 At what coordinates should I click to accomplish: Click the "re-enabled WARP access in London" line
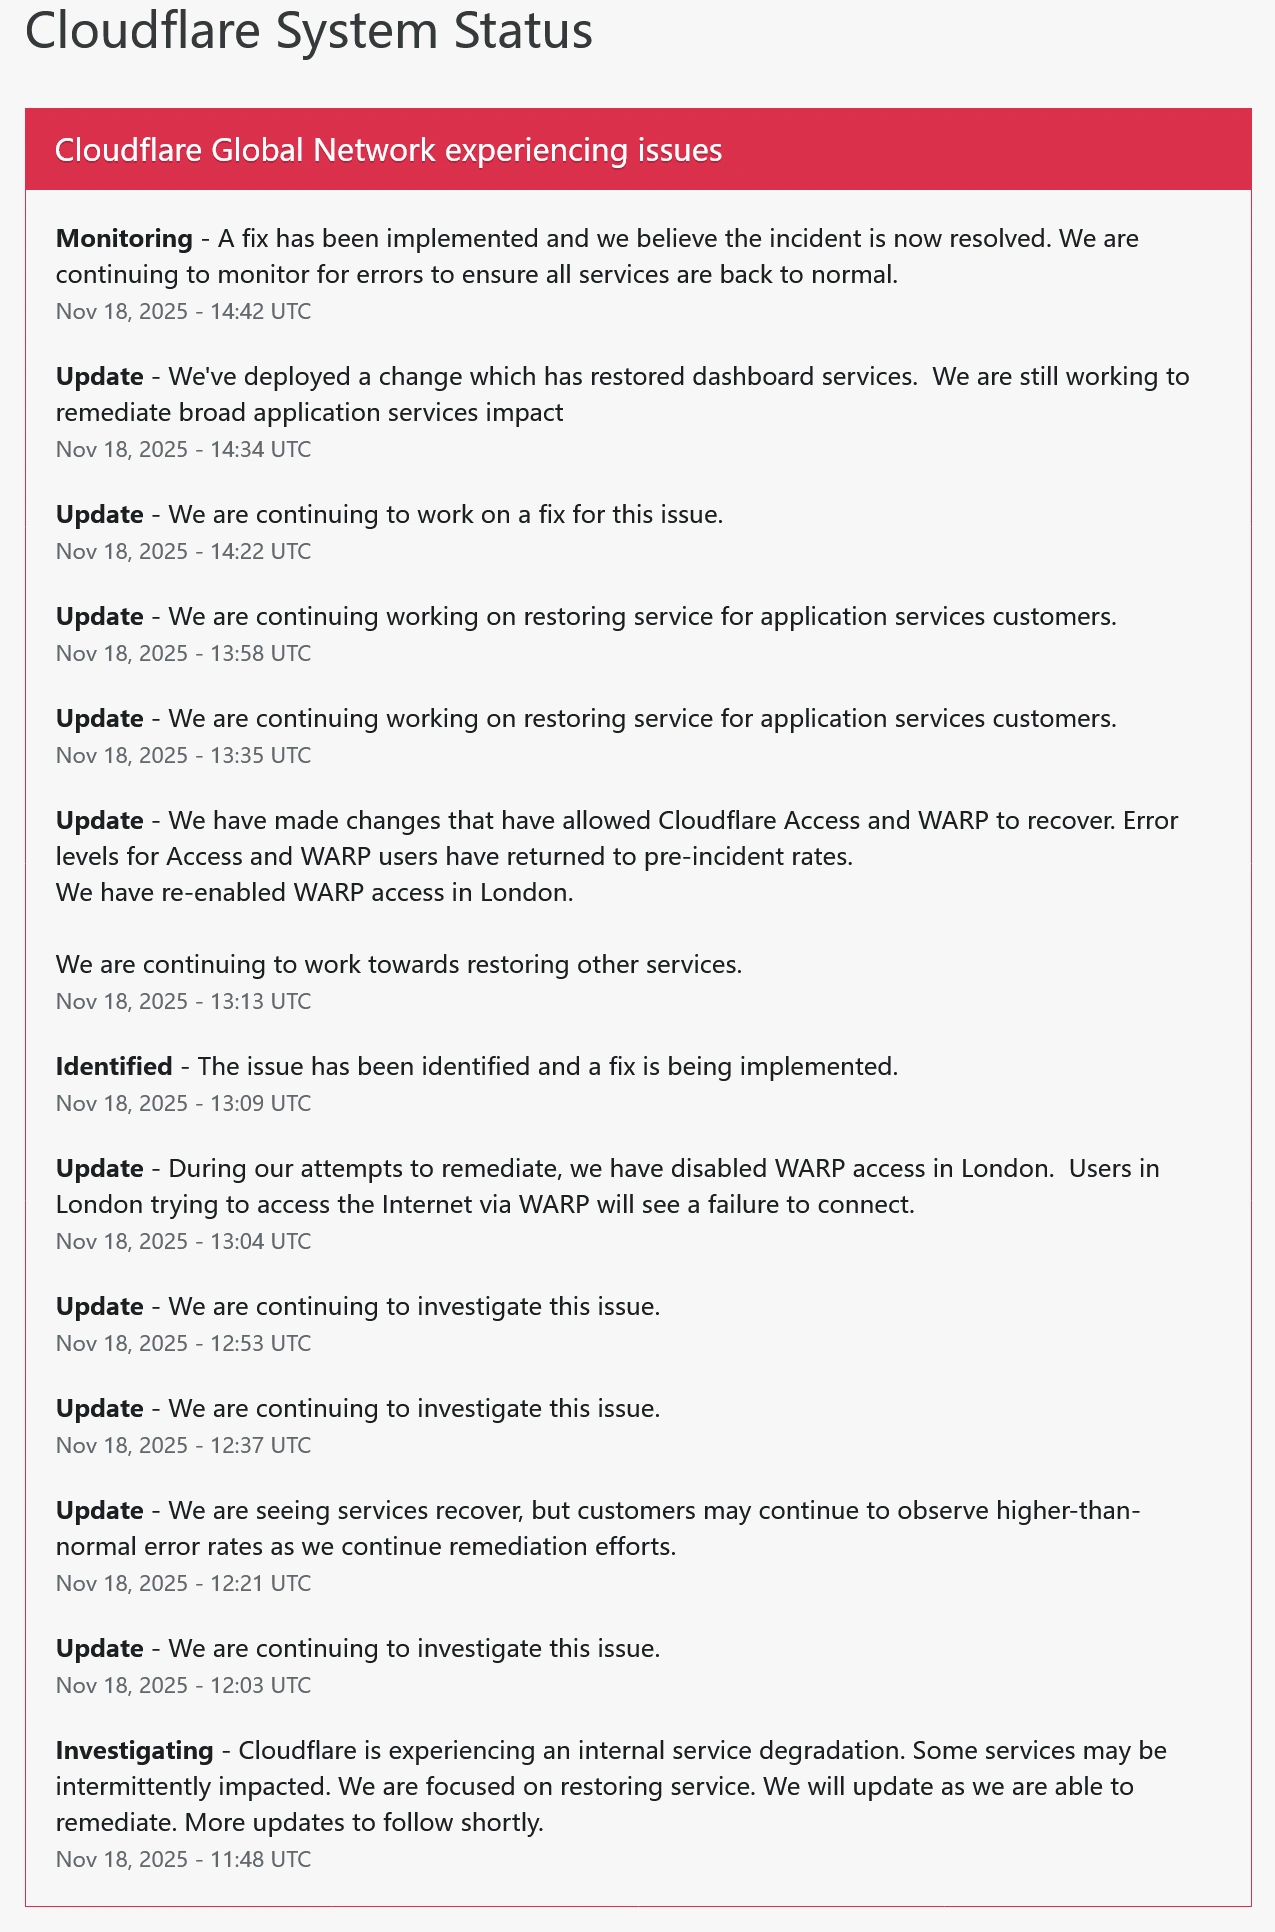314,892
